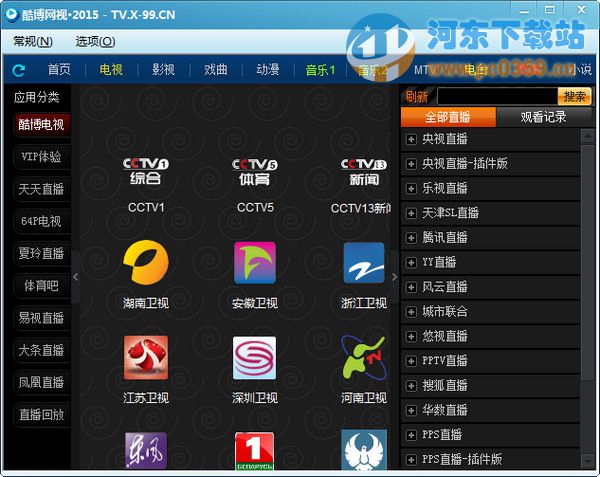Collapse the left sidebar with arrow handle
Image resolution: width=600 pixels, height=477 pixels.
76,277
